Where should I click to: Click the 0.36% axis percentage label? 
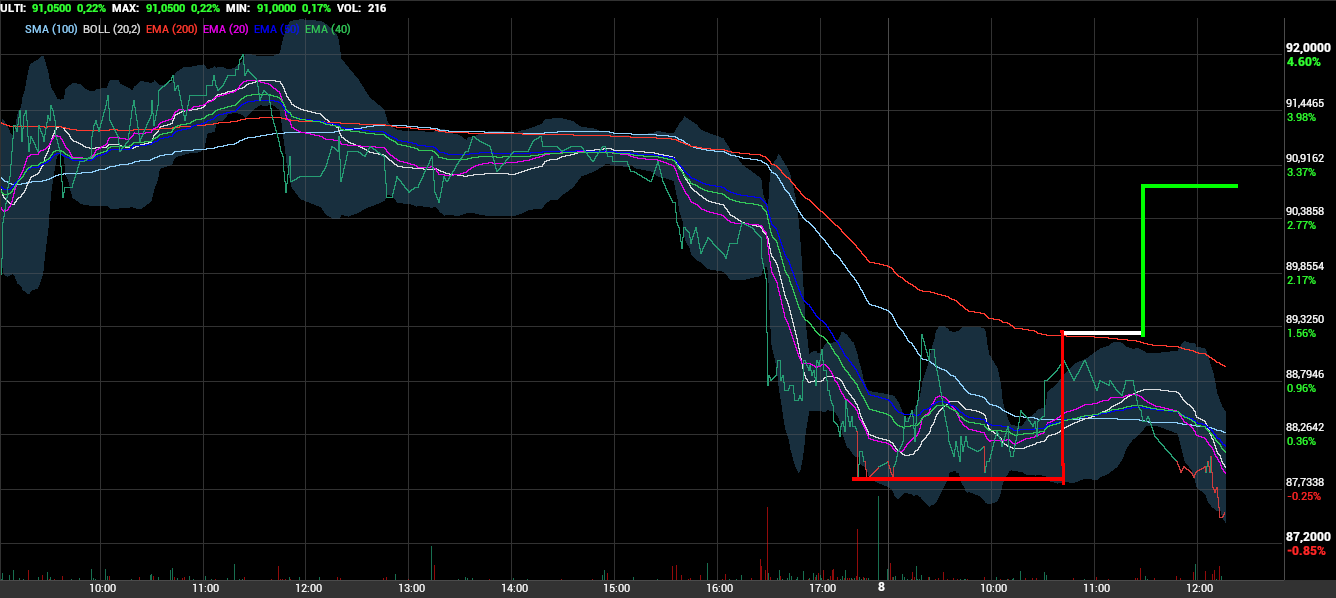[x=1302, y=441]
